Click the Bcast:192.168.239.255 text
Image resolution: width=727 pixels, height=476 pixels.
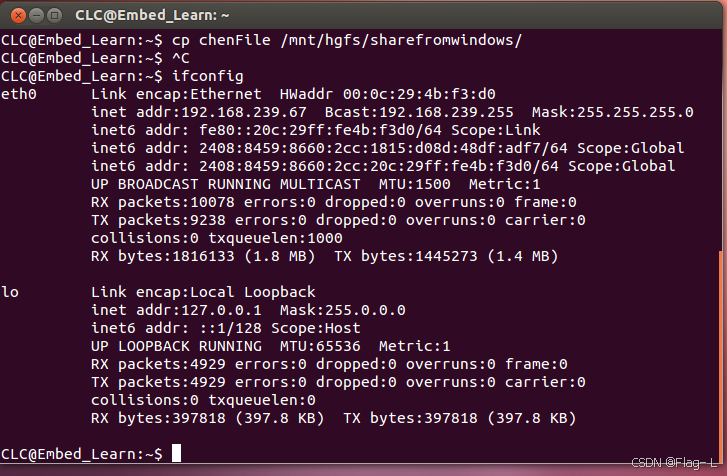coord(419,112)
